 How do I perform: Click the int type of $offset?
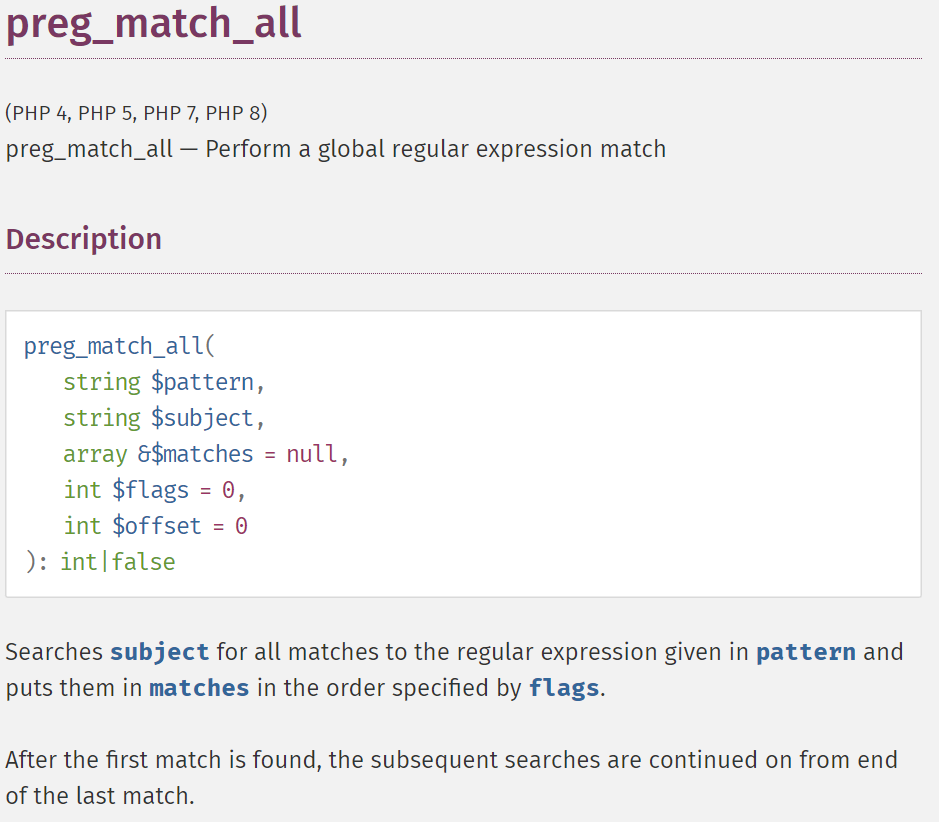pos(83,526)
